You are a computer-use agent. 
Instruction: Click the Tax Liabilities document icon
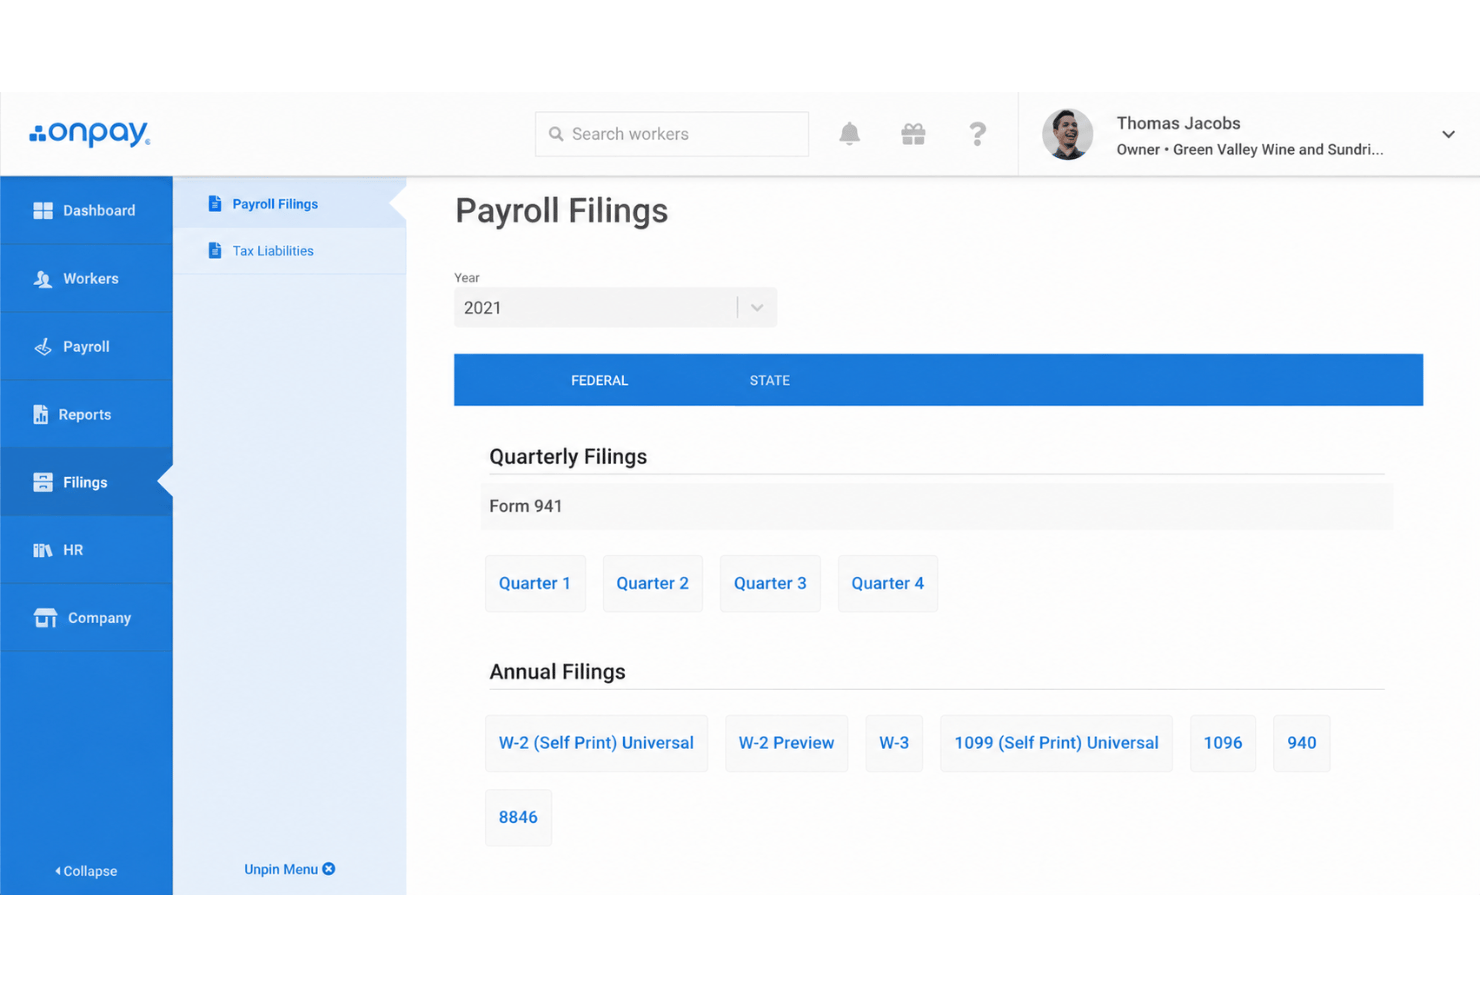click(x=215, y=250)
